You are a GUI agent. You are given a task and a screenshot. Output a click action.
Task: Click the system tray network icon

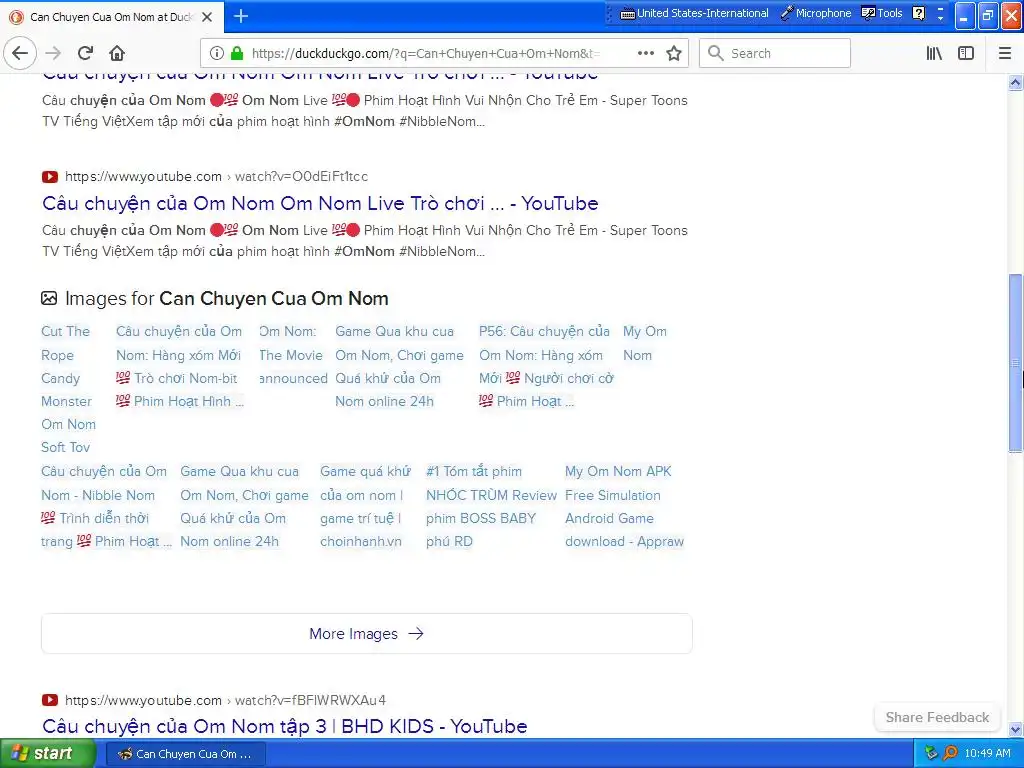click(x=931, y=753)
